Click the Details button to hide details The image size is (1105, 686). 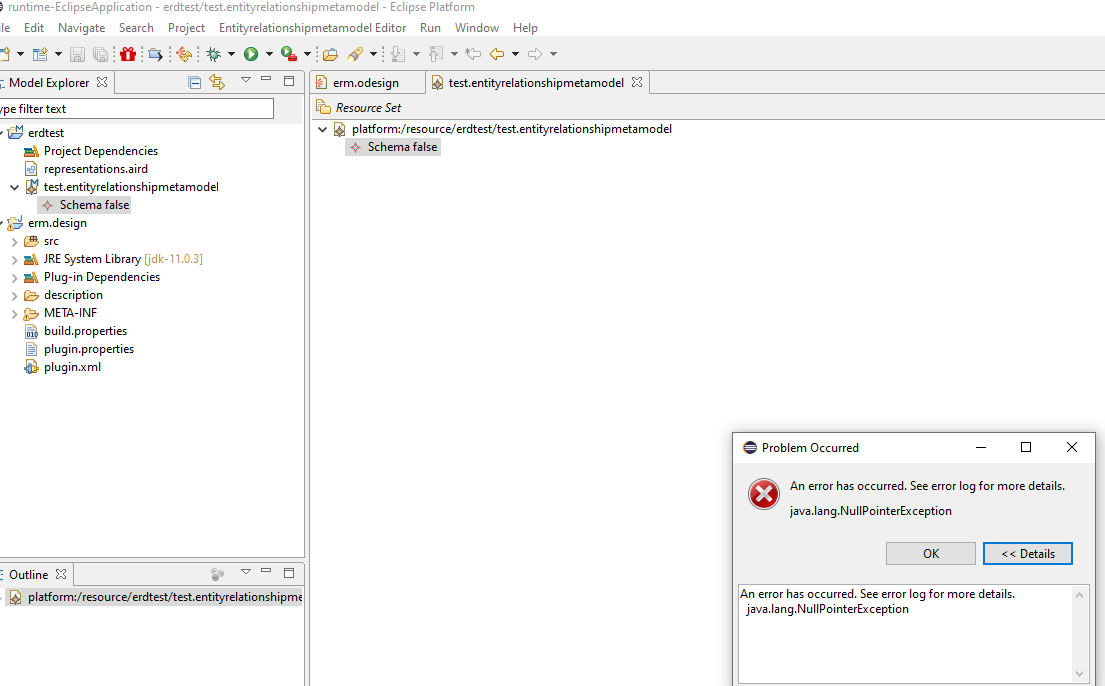(1027, 554)
